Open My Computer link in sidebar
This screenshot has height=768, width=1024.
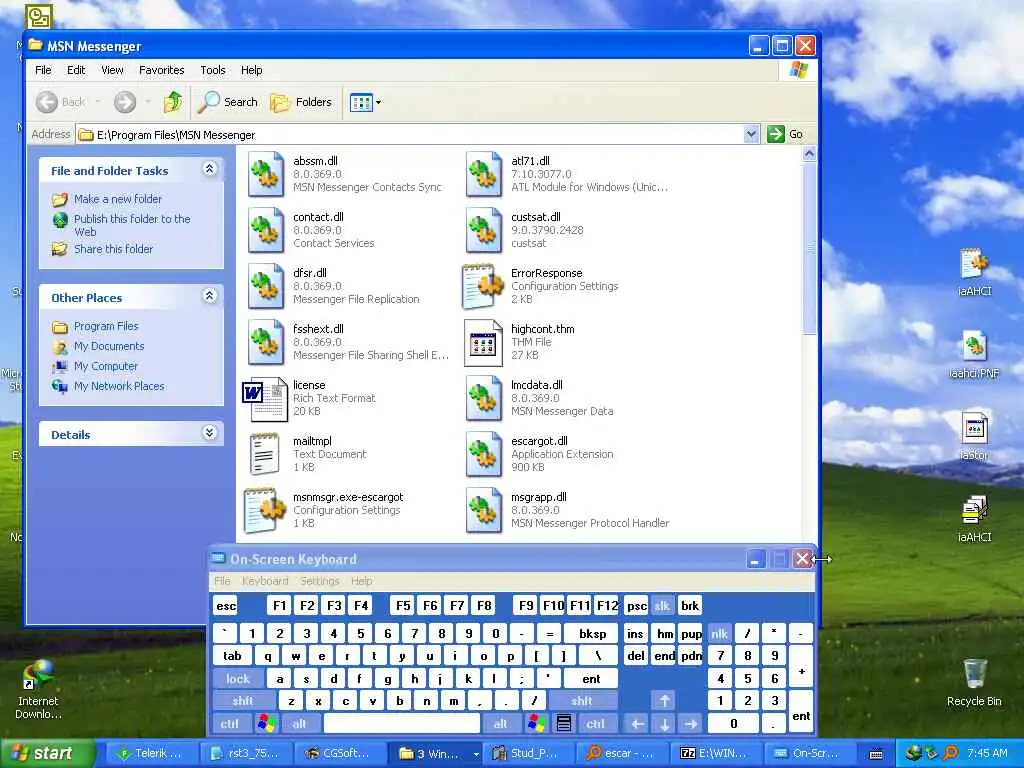pos(106,366)
